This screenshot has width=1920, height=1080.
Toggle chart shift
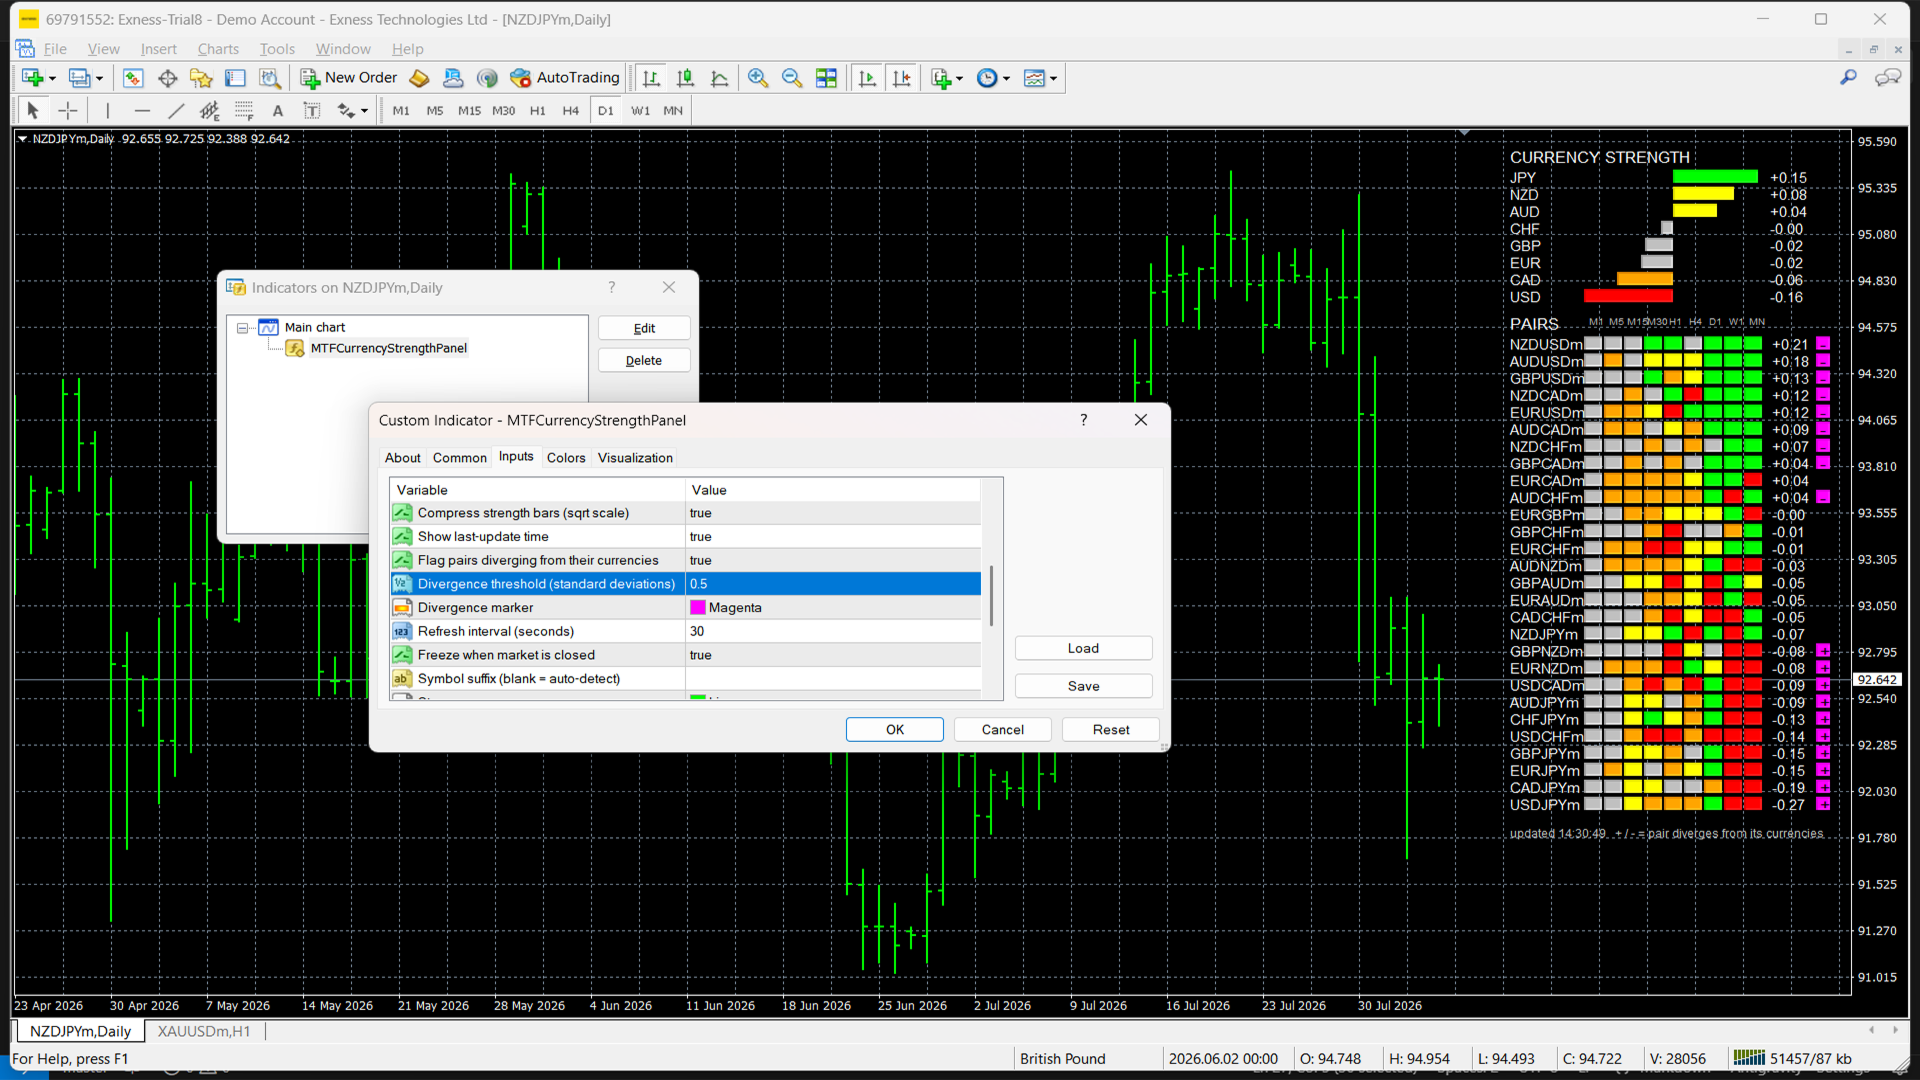click(901, 78)
